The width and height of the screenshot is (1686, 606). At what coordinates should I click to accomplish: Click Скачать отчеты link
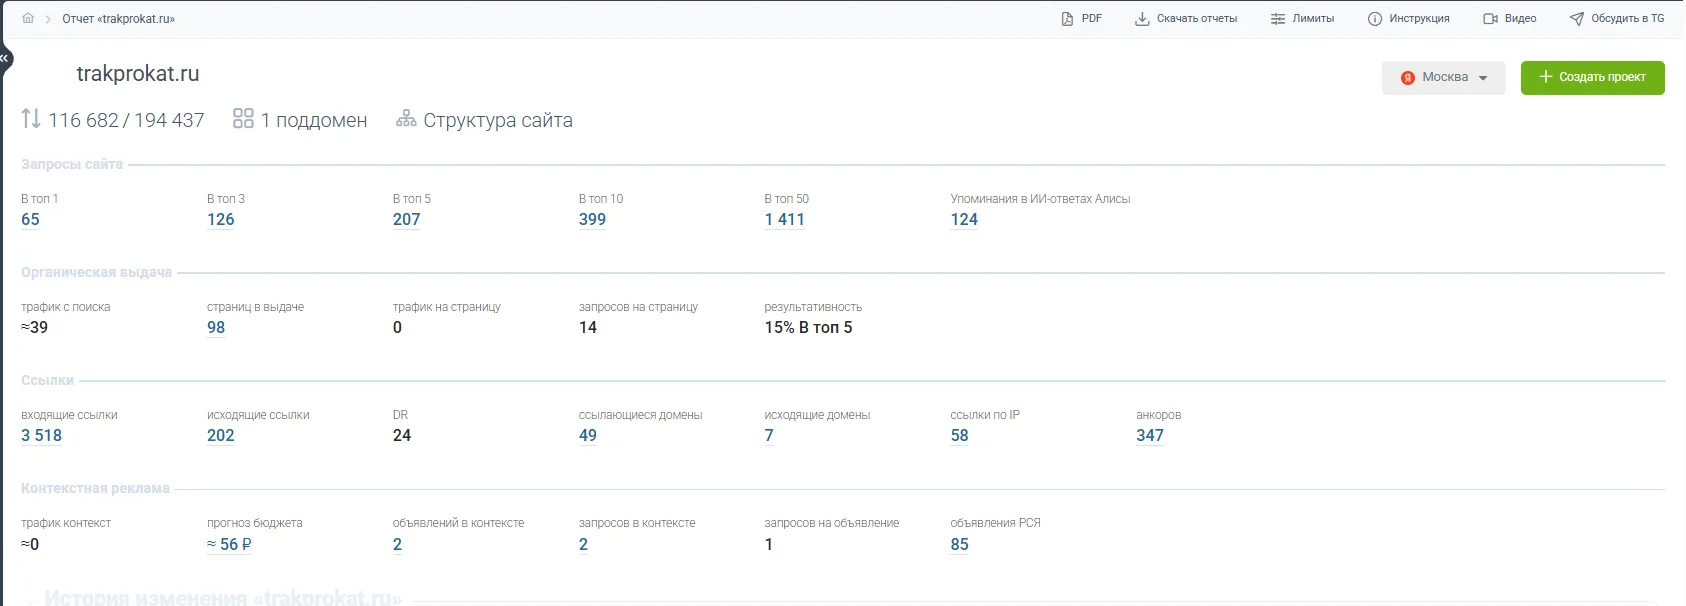click(x=1186, y=18)
